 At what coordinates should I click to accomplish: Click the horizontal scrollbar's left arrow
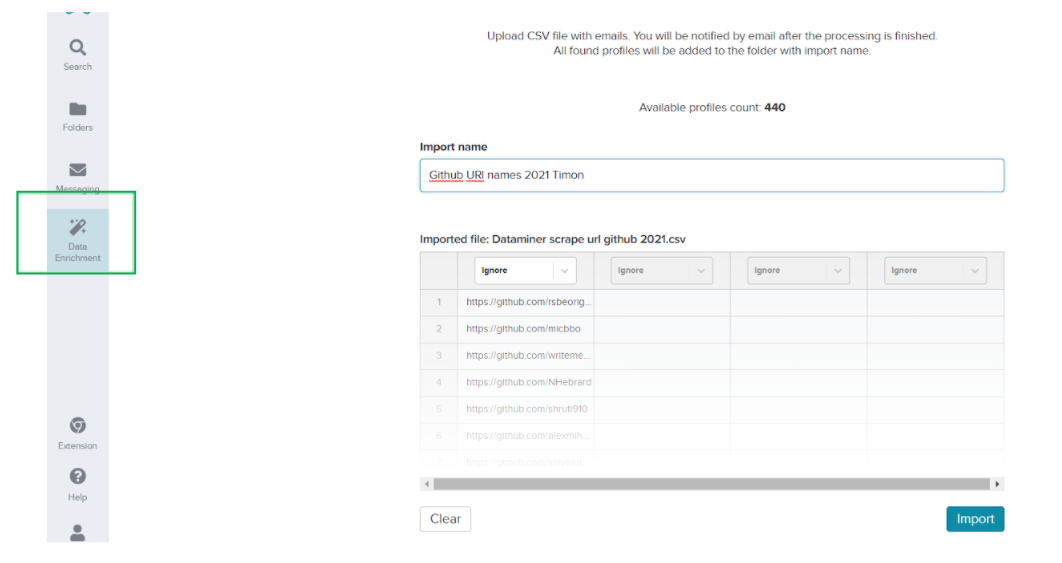tap(427, 484)
